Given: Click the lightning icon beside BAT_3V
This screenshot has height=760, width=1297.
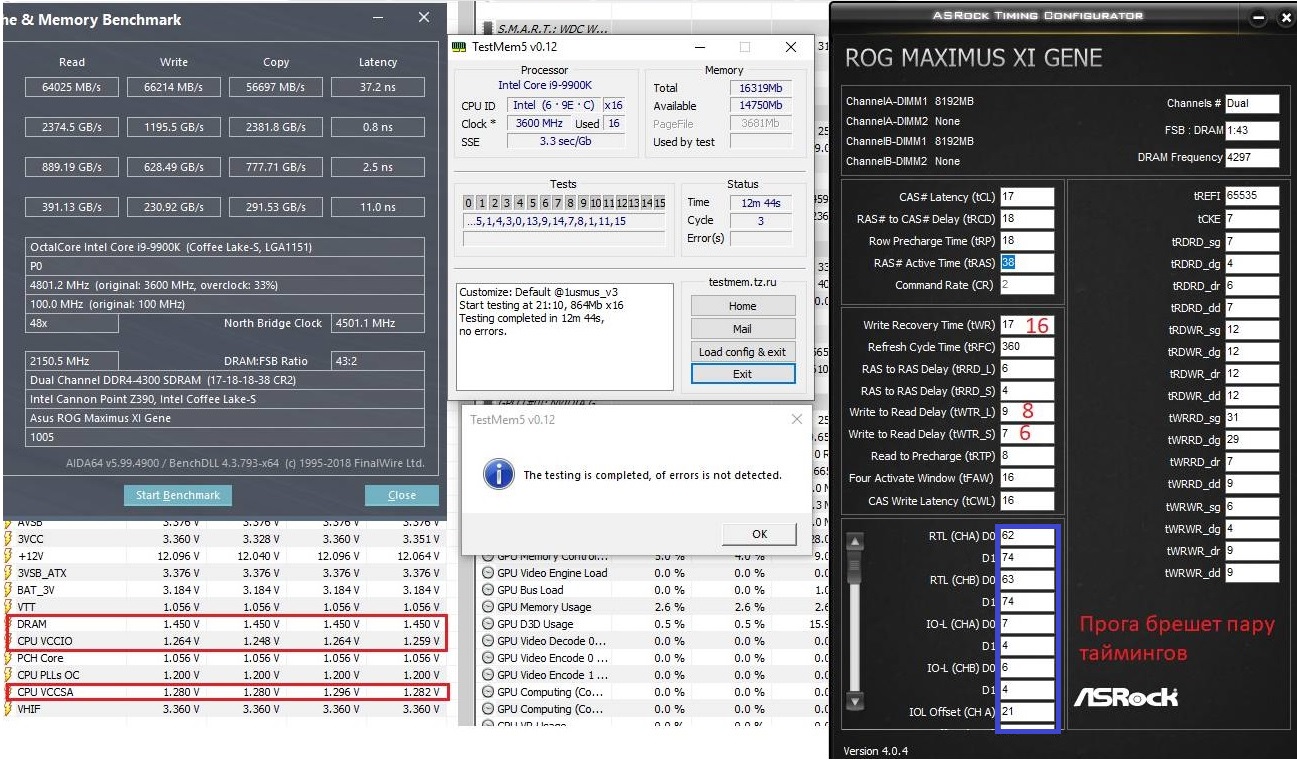Looking at the screenshot, I should coord(7,590).
